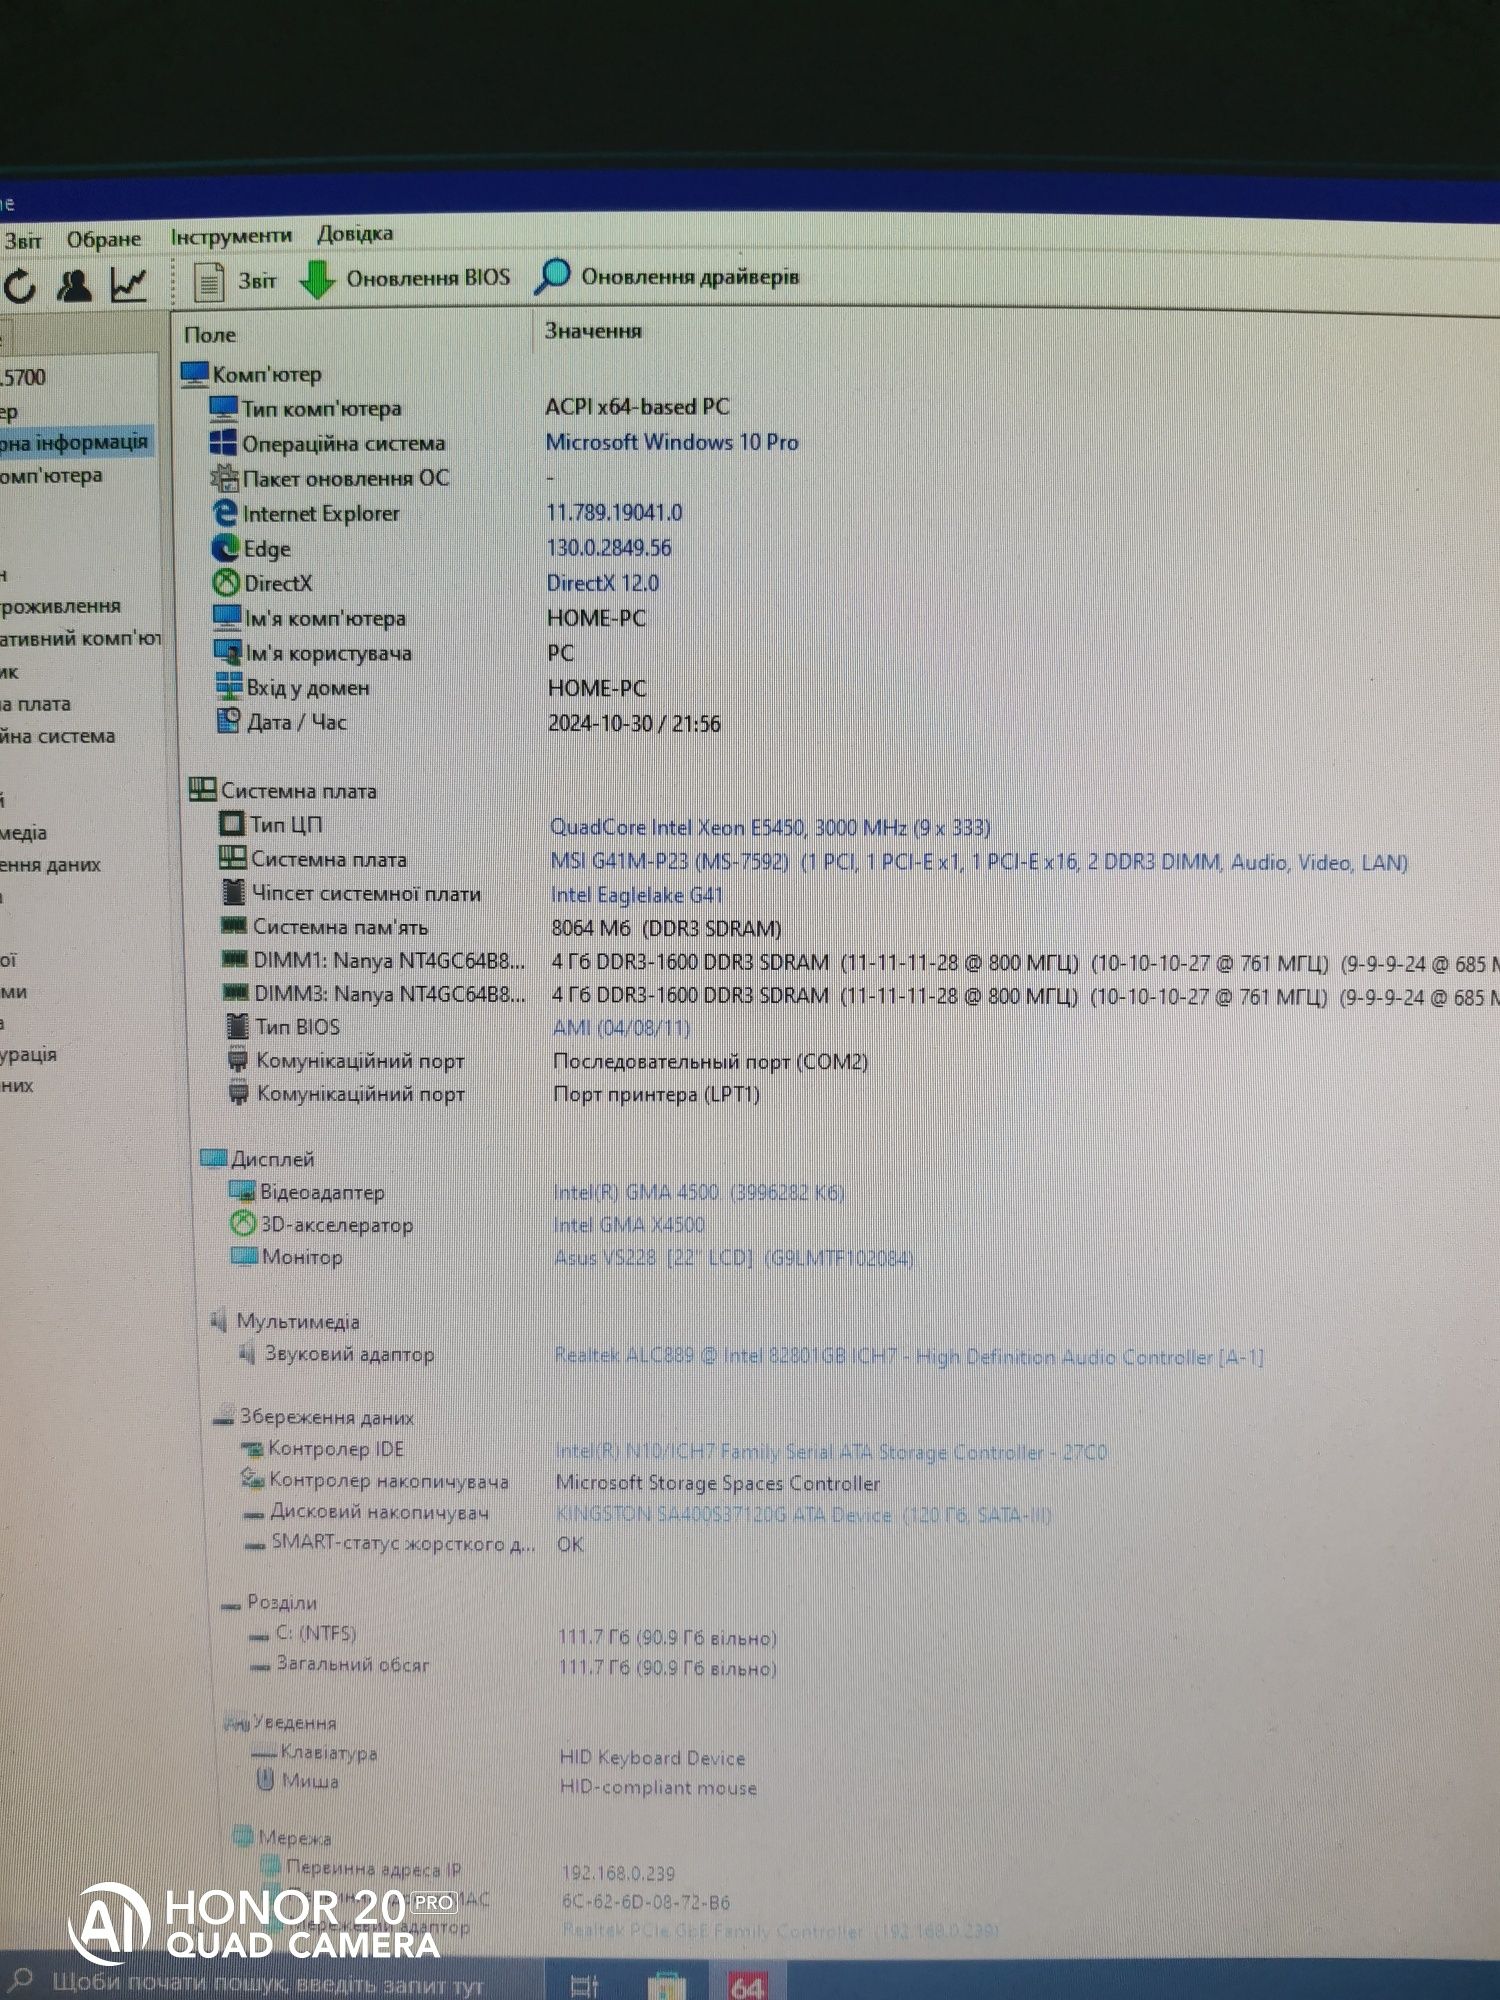Click the DirectX Xbox-style icon
Image resolution: width=1500 pixels, height=2000 pixels.
tap(226, 583)
